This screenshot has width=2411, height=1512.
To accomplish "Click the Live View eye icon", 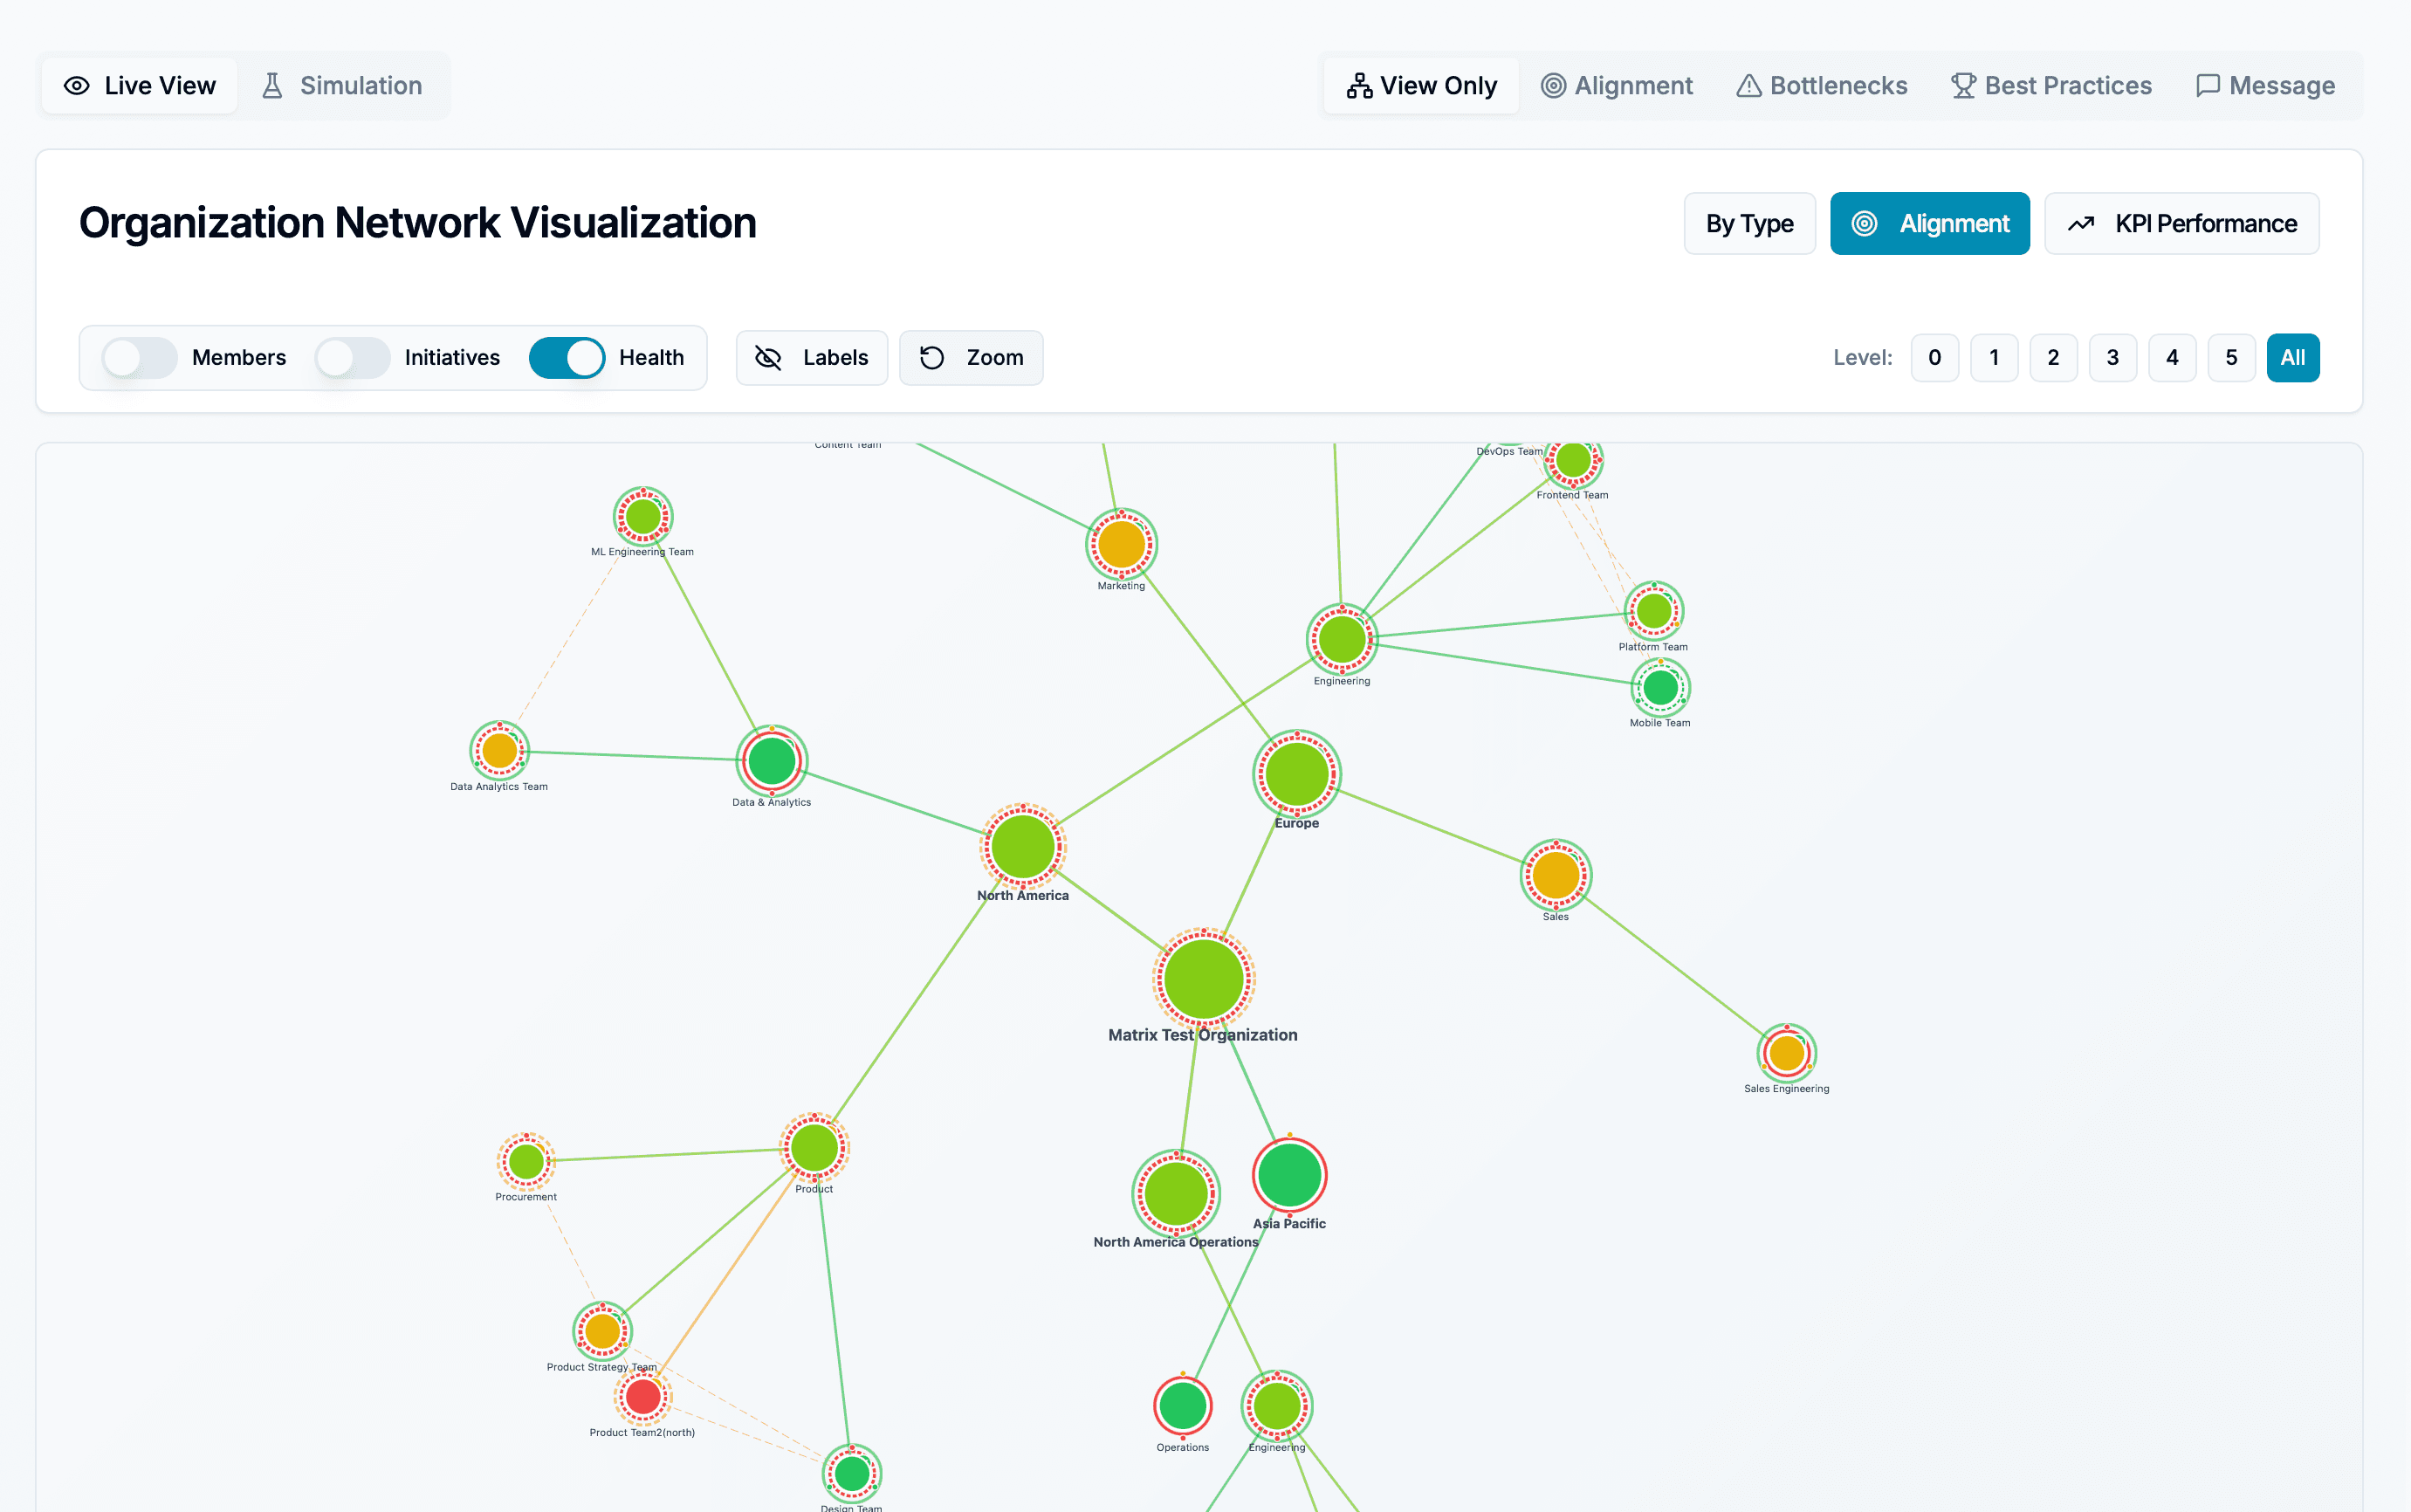I will click(x=77, y=85).
